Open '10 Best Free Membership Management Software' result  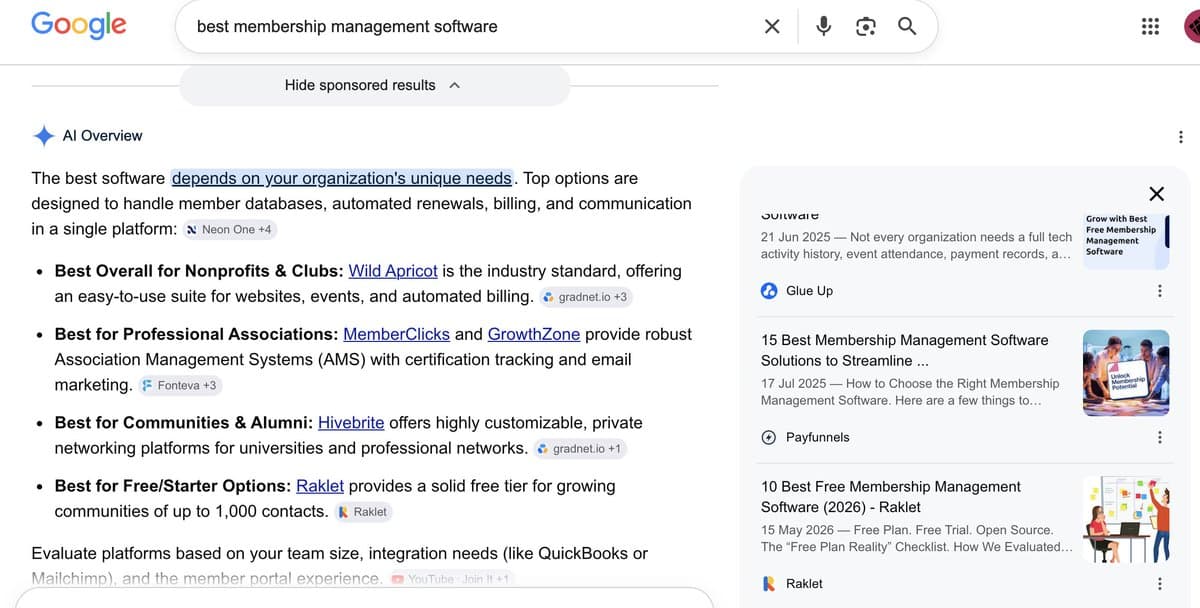coord(891,497)
